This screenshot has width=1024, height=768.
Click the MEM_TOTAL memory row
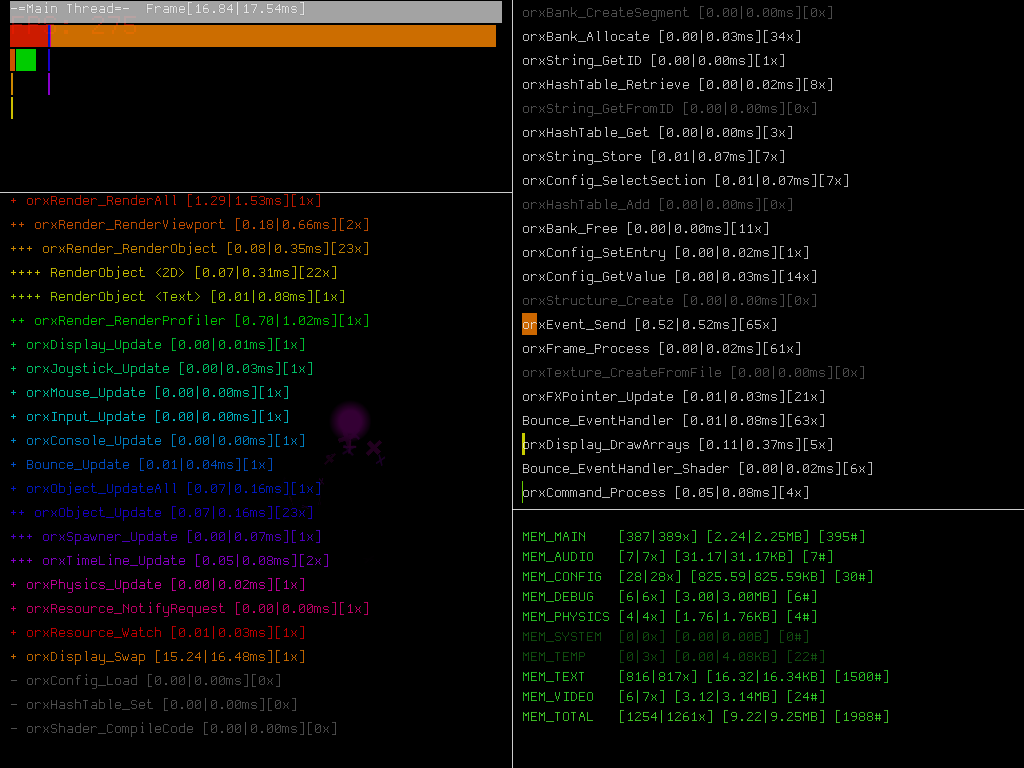pos(706,717)
